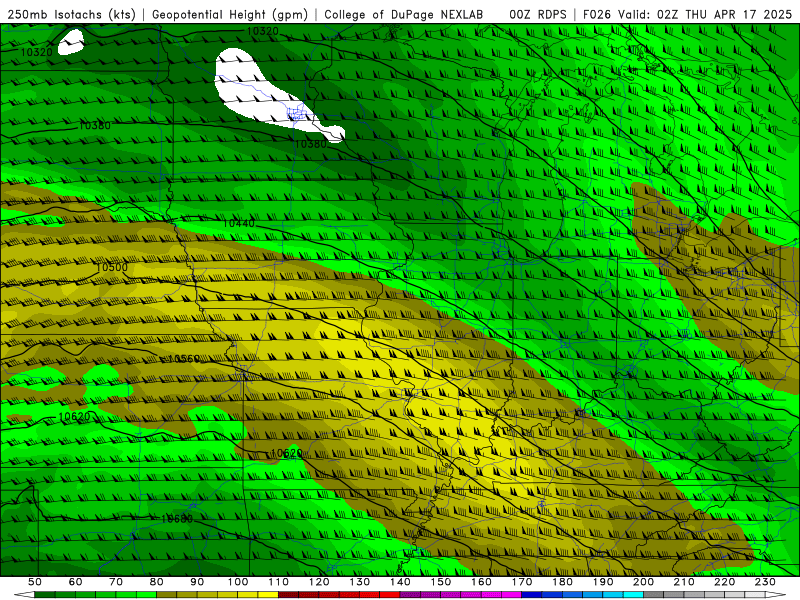Click the "College of DuPage NEXLAB" header text

[x=403, y=15]
